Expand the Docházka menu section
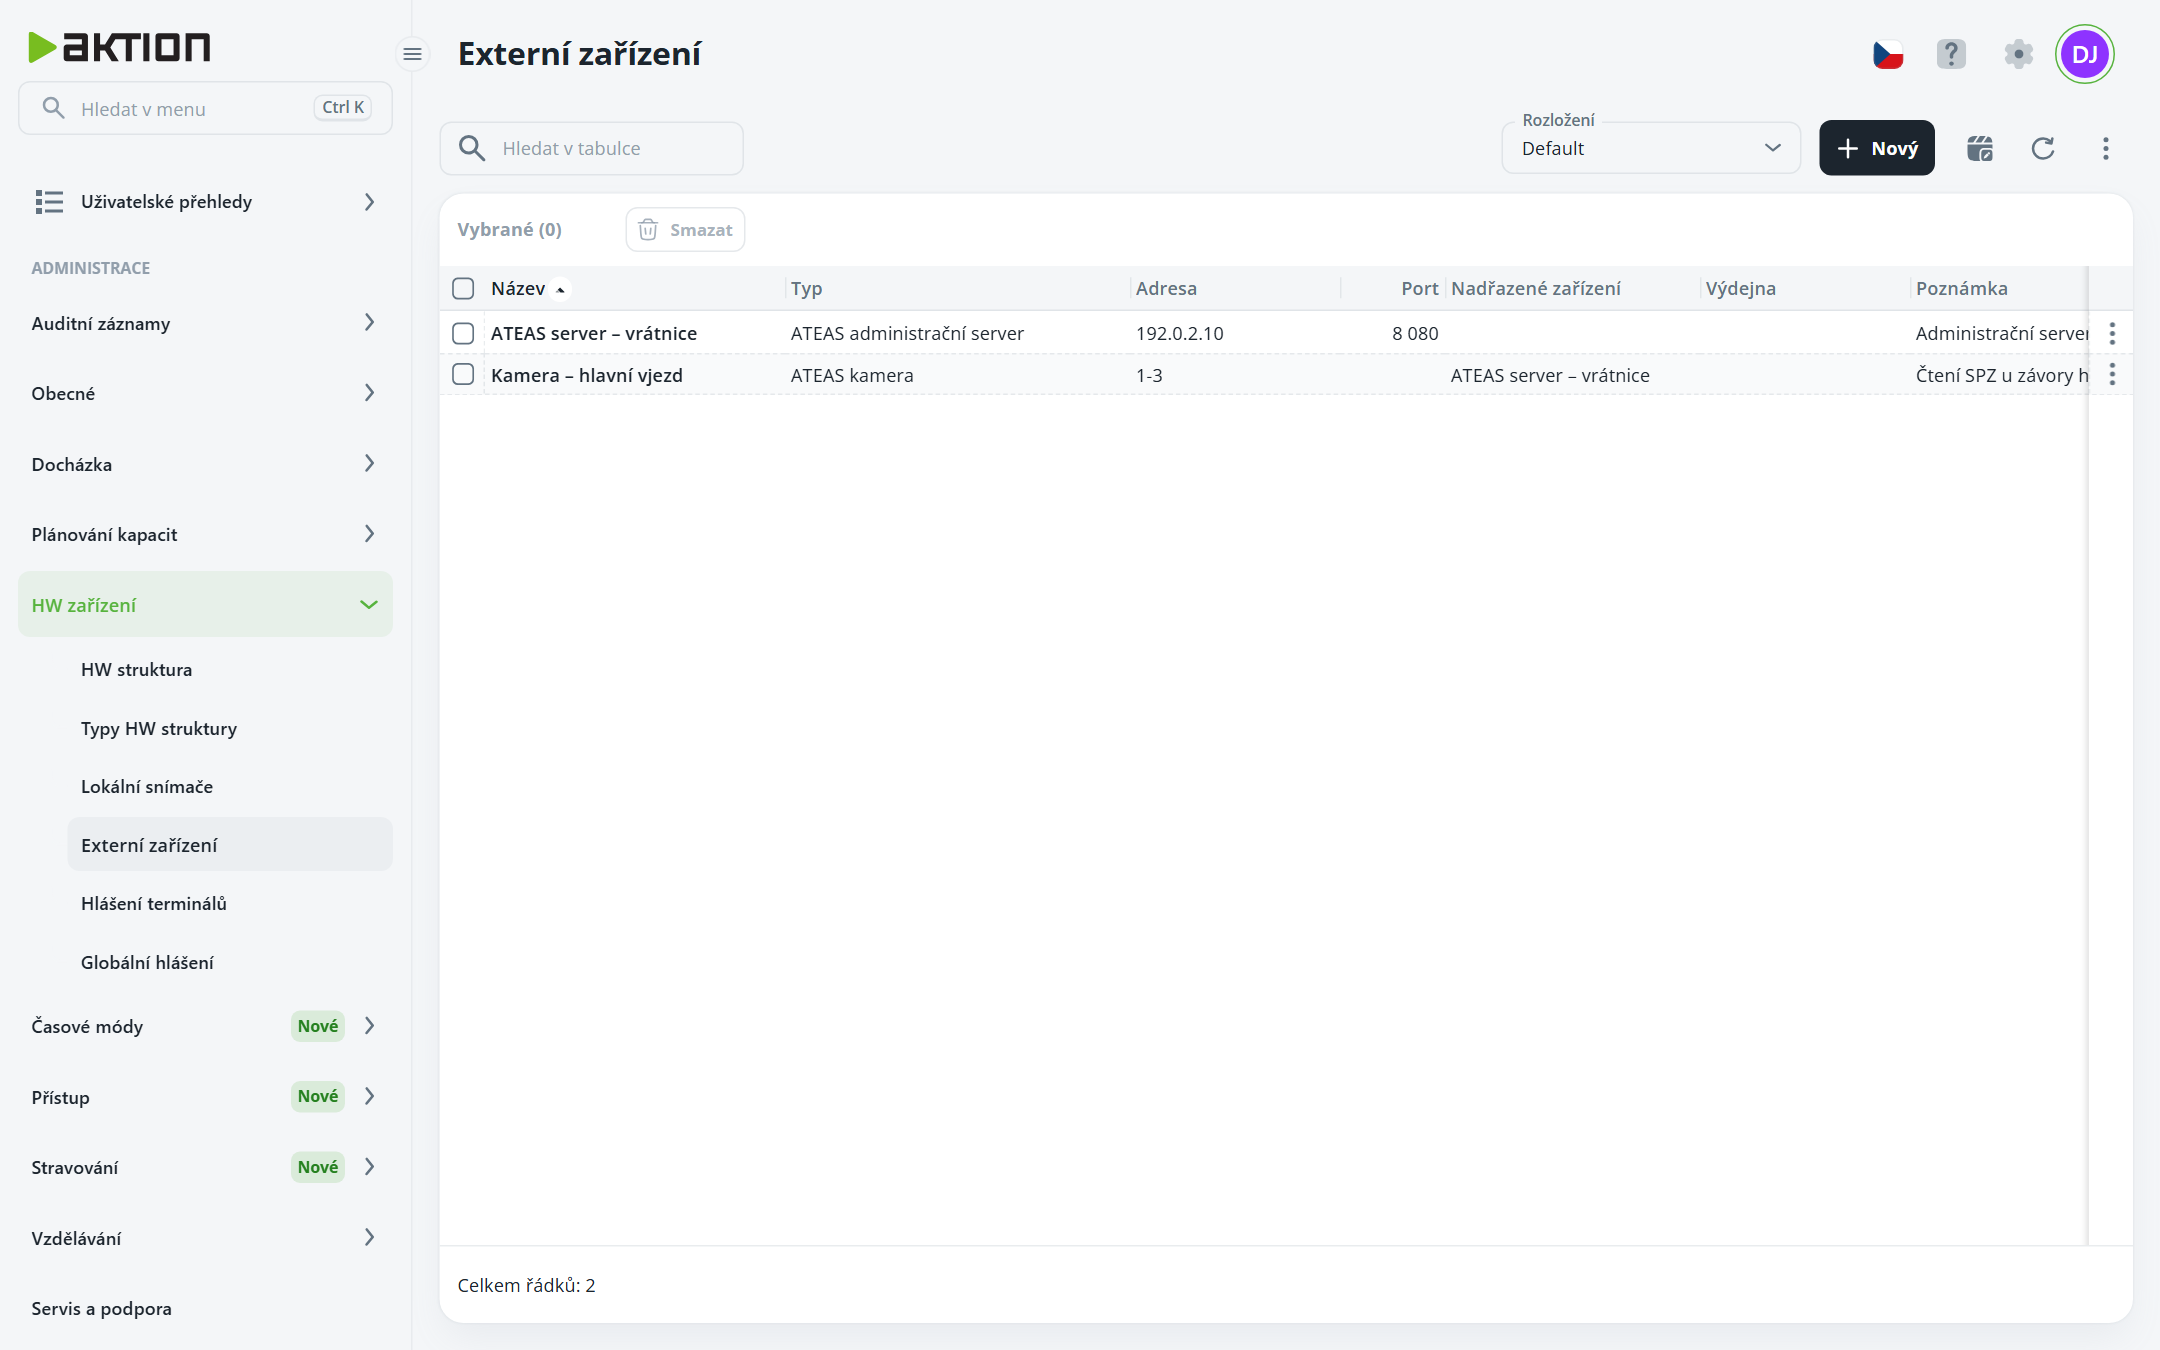 [205, 464]
